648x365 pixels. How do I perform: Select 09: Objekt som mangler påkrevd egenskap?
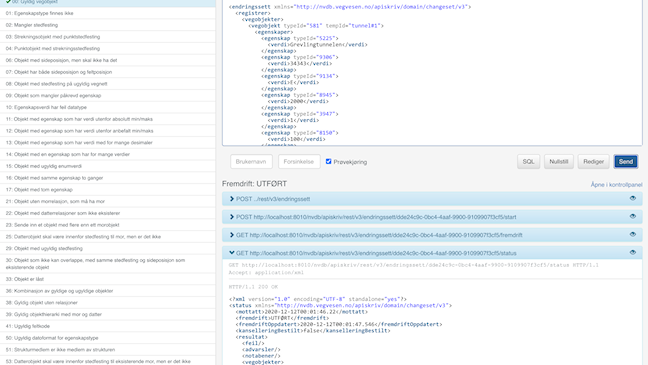(107, 95)
